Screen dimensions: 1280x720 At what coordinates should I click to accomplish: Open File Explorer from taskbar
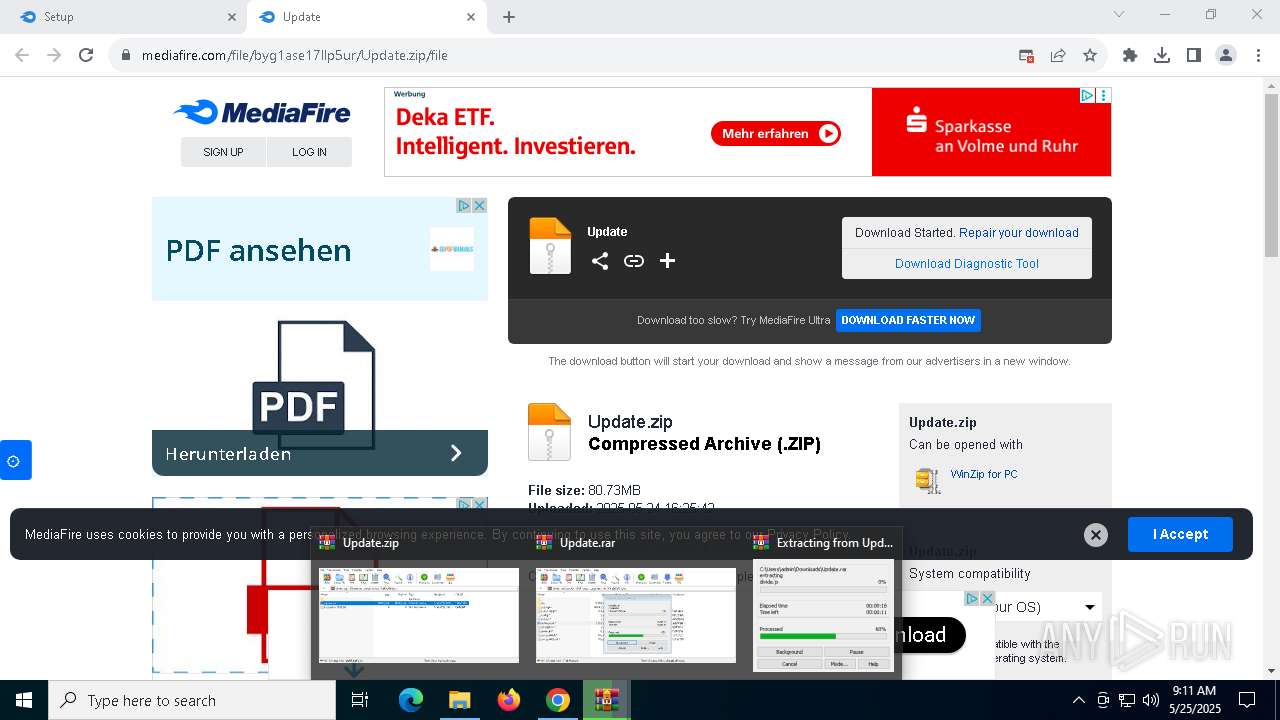click(459, 700)
